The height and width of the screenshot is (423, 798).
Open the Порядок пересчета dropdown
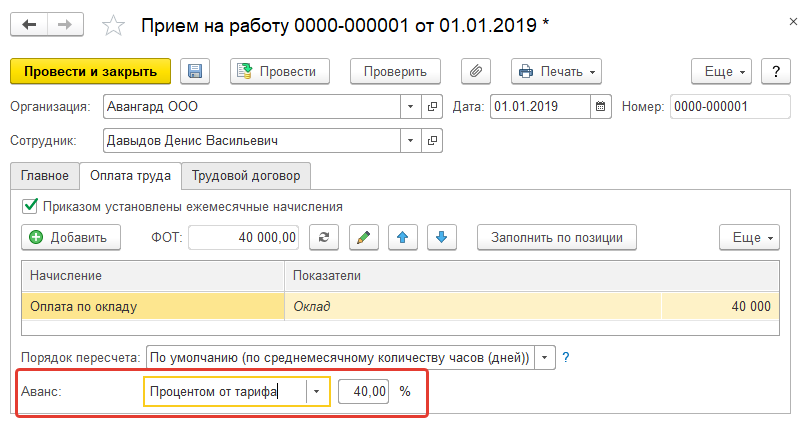pyautogui.click(x=545, y=357)
